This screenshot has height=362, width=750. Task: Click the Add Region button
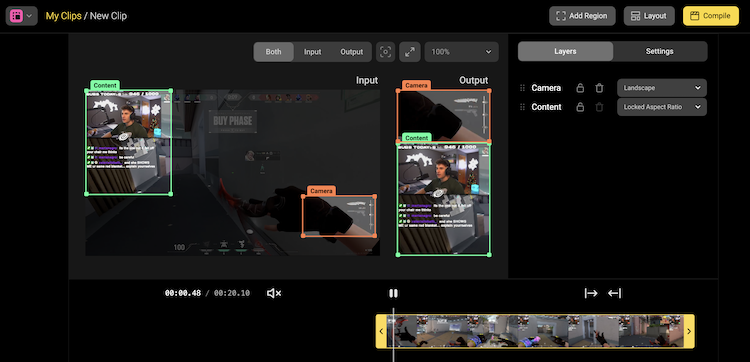click(582, 16)
